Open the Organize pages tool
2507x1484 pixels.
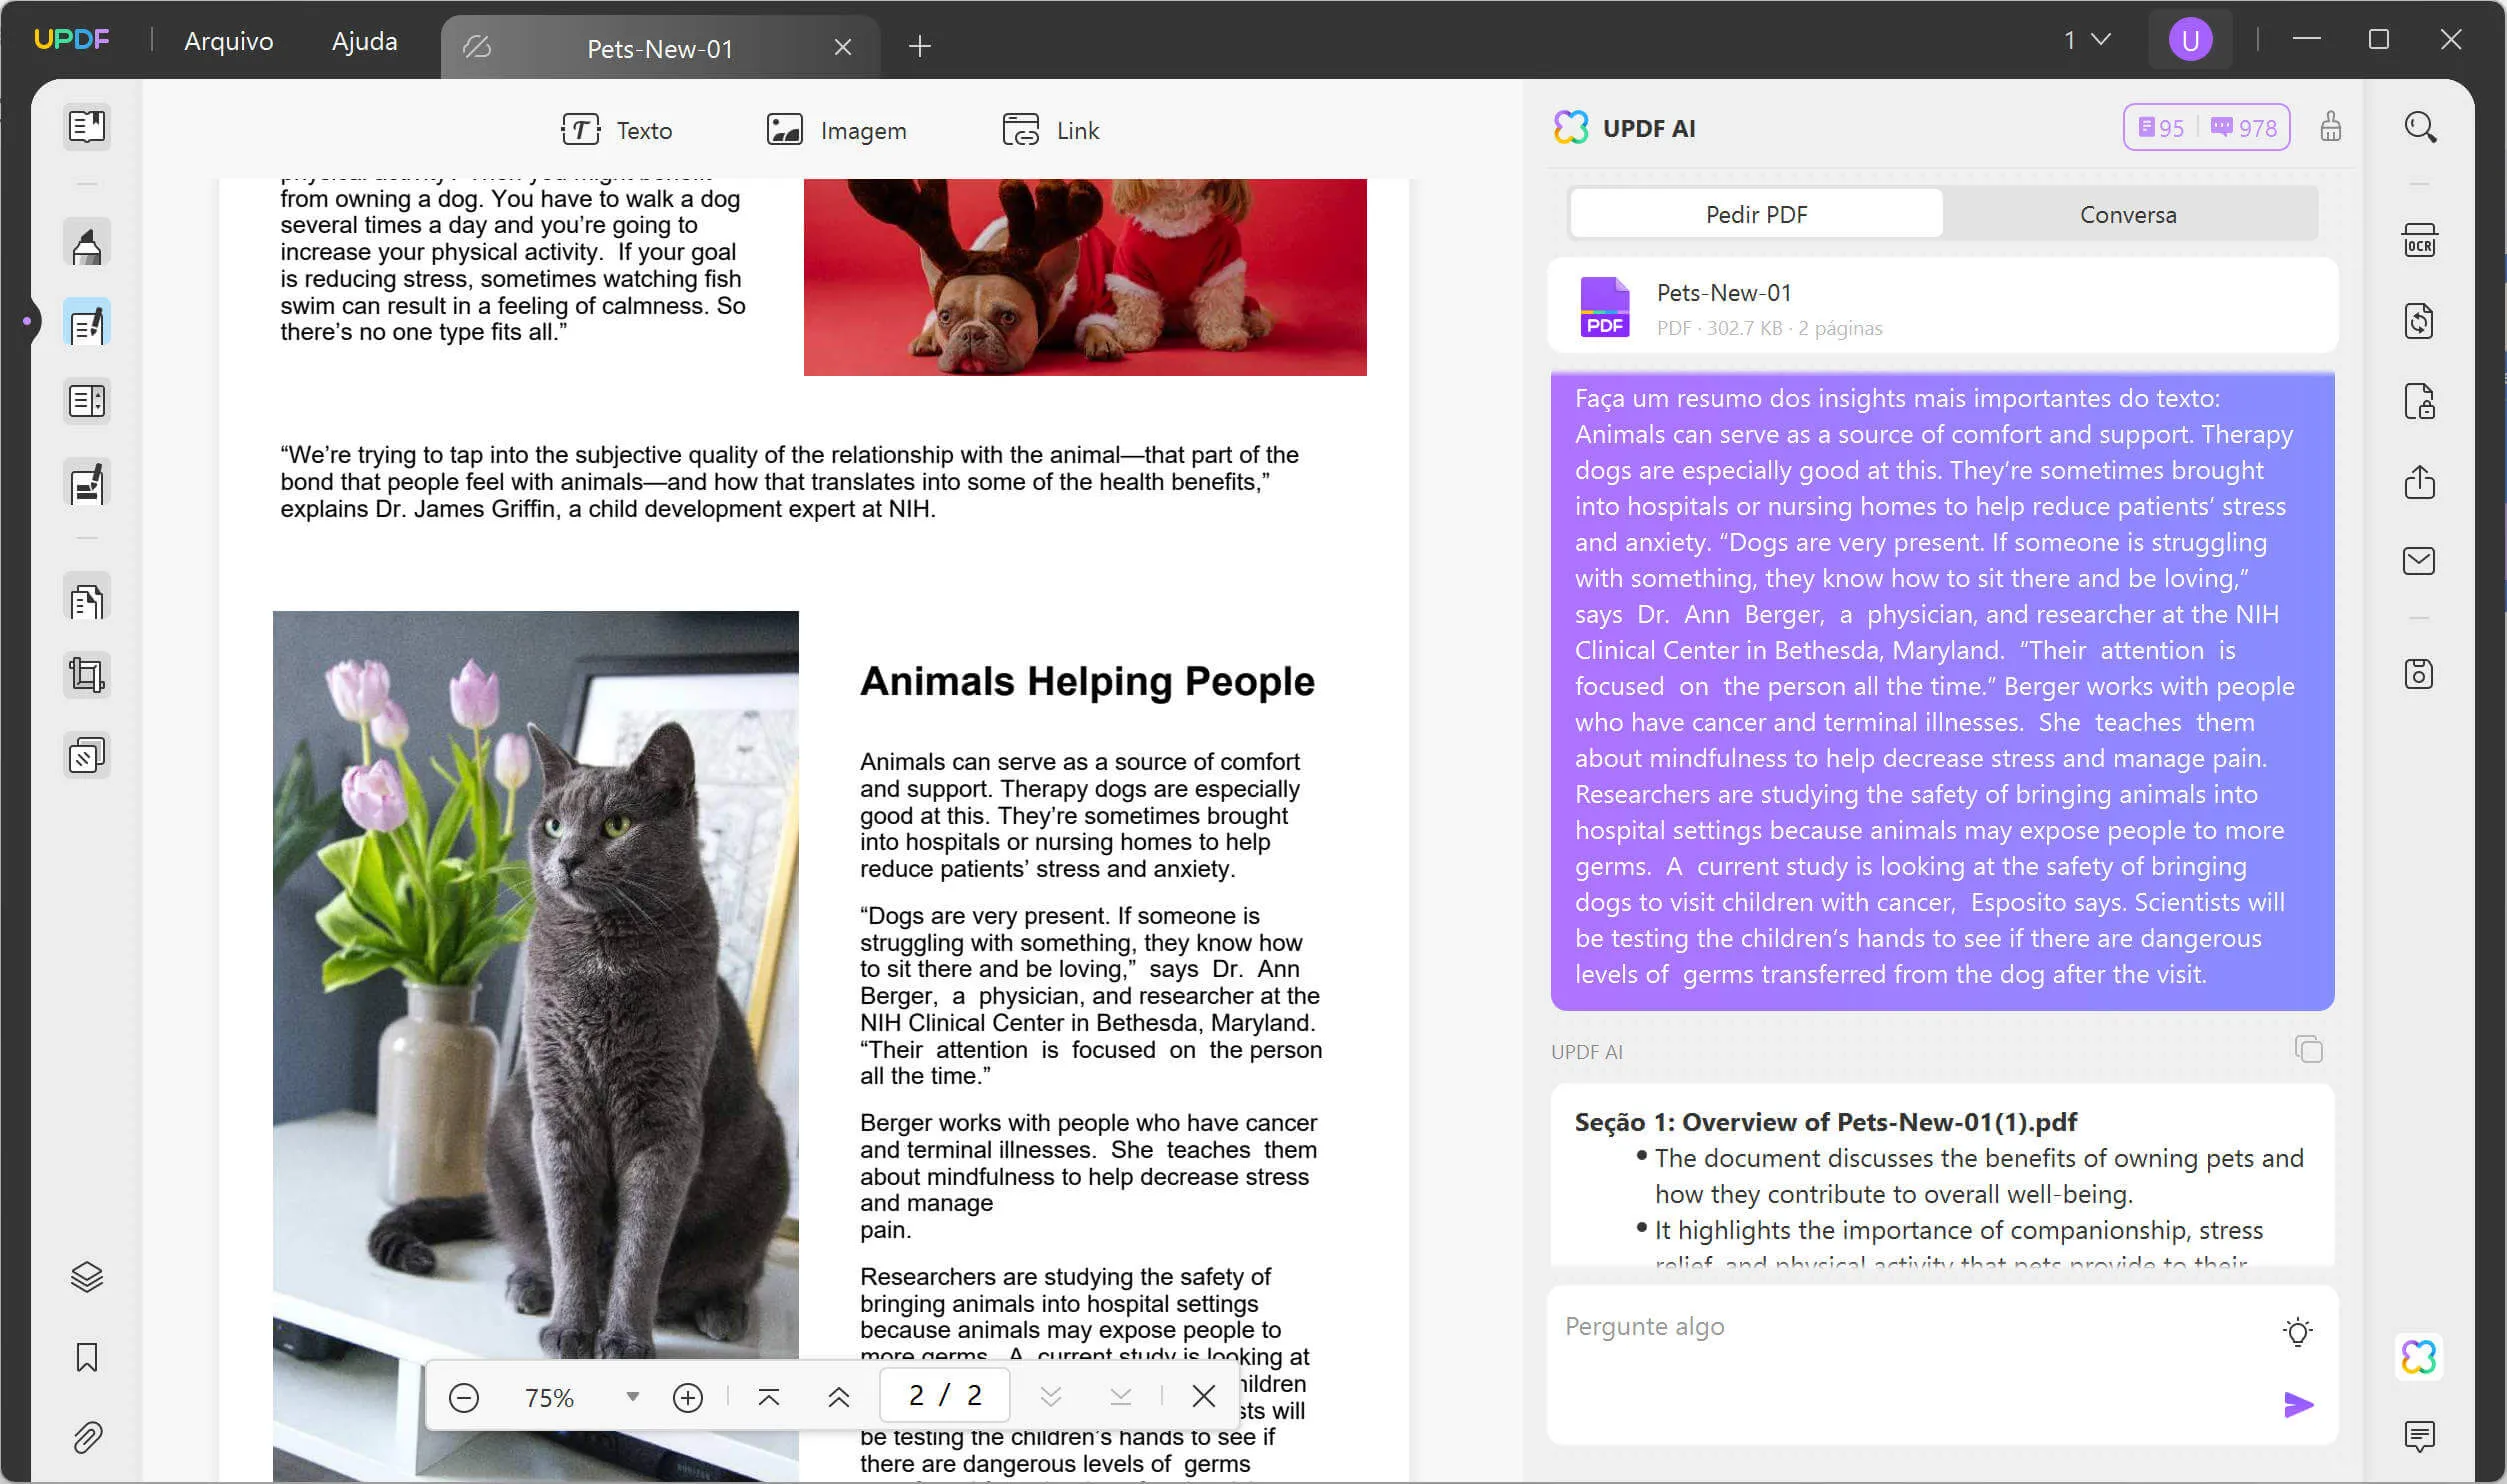coord(87,601)
